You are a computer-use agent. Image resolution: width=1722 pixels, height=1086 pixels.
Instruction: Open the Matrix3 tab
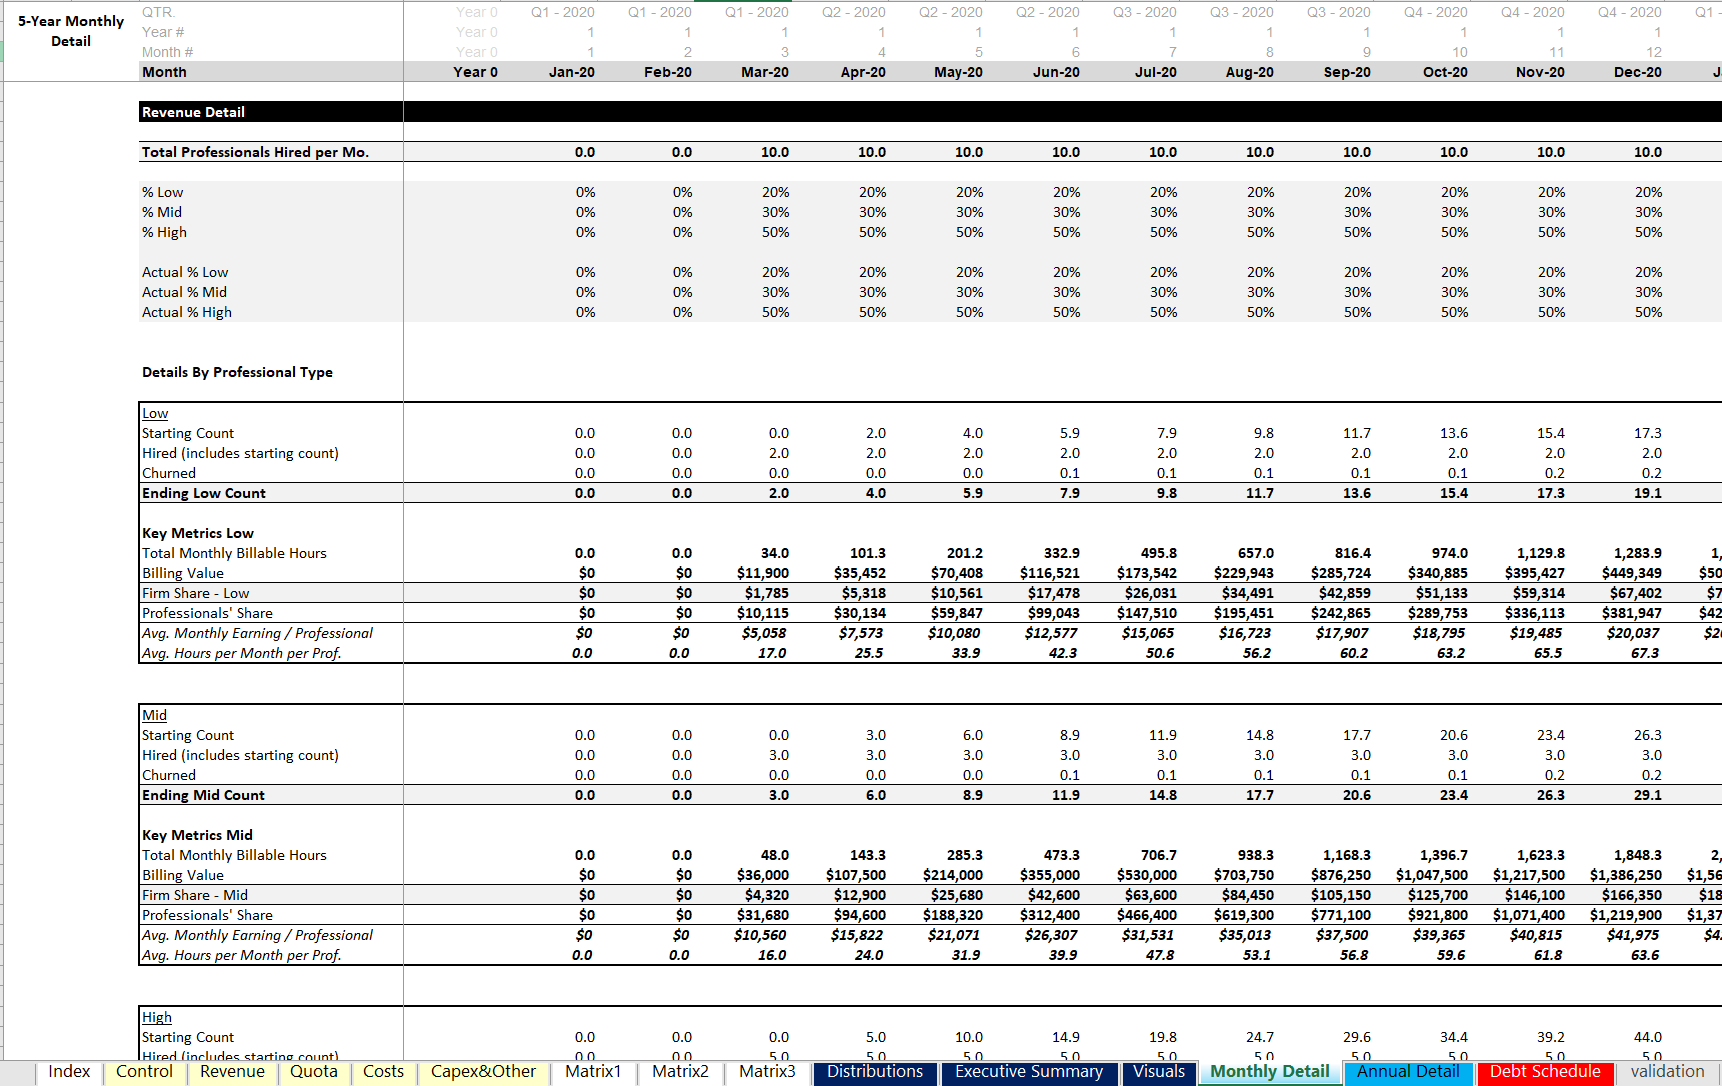pyautogui.click(x=766, y=1072)
